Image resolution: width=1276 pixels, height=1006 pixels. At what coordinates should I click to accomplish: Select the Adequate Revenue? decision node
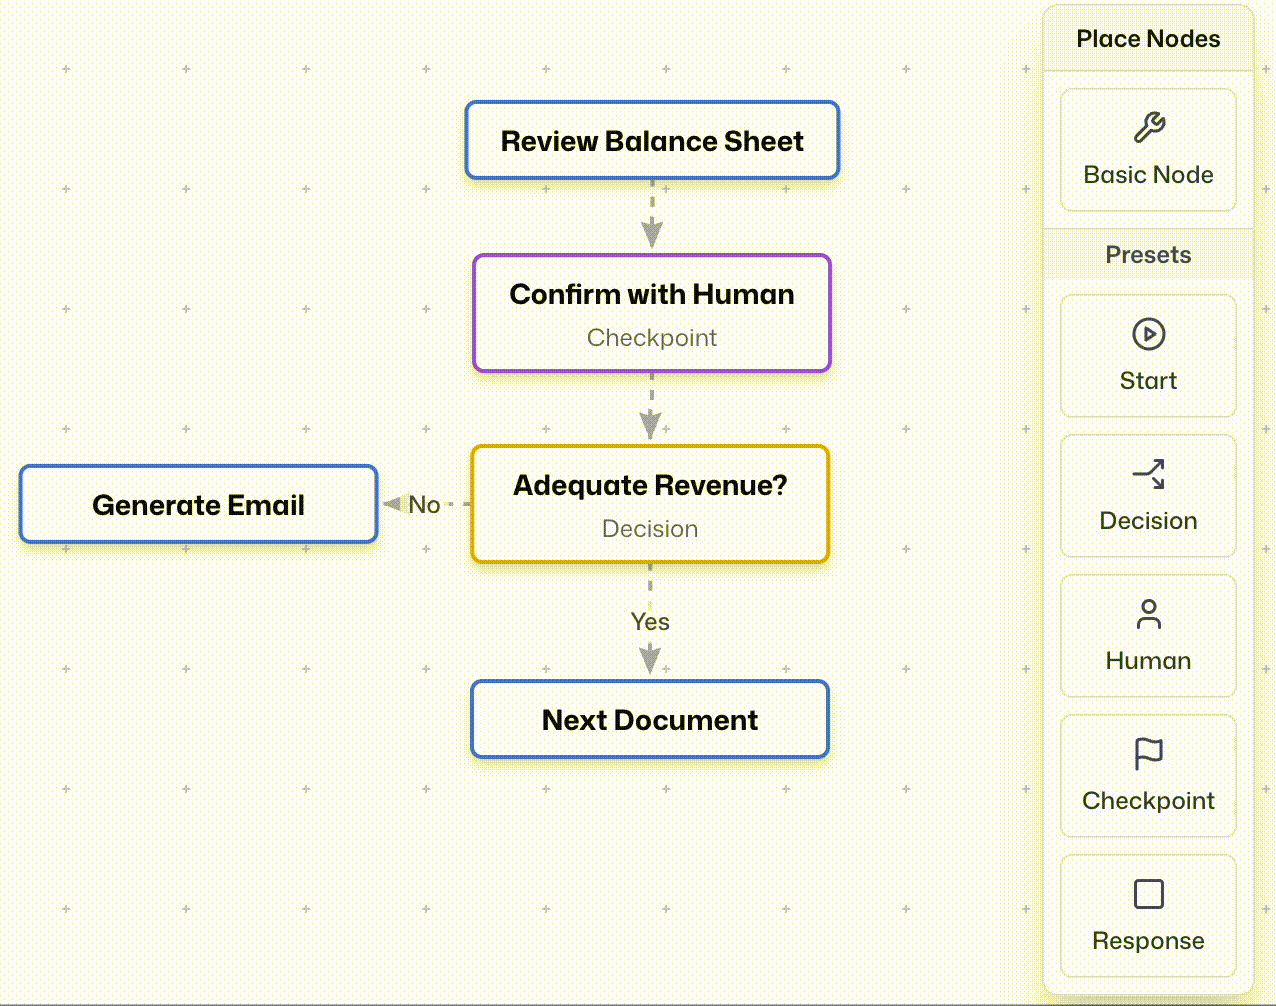[x=650, y=504]
